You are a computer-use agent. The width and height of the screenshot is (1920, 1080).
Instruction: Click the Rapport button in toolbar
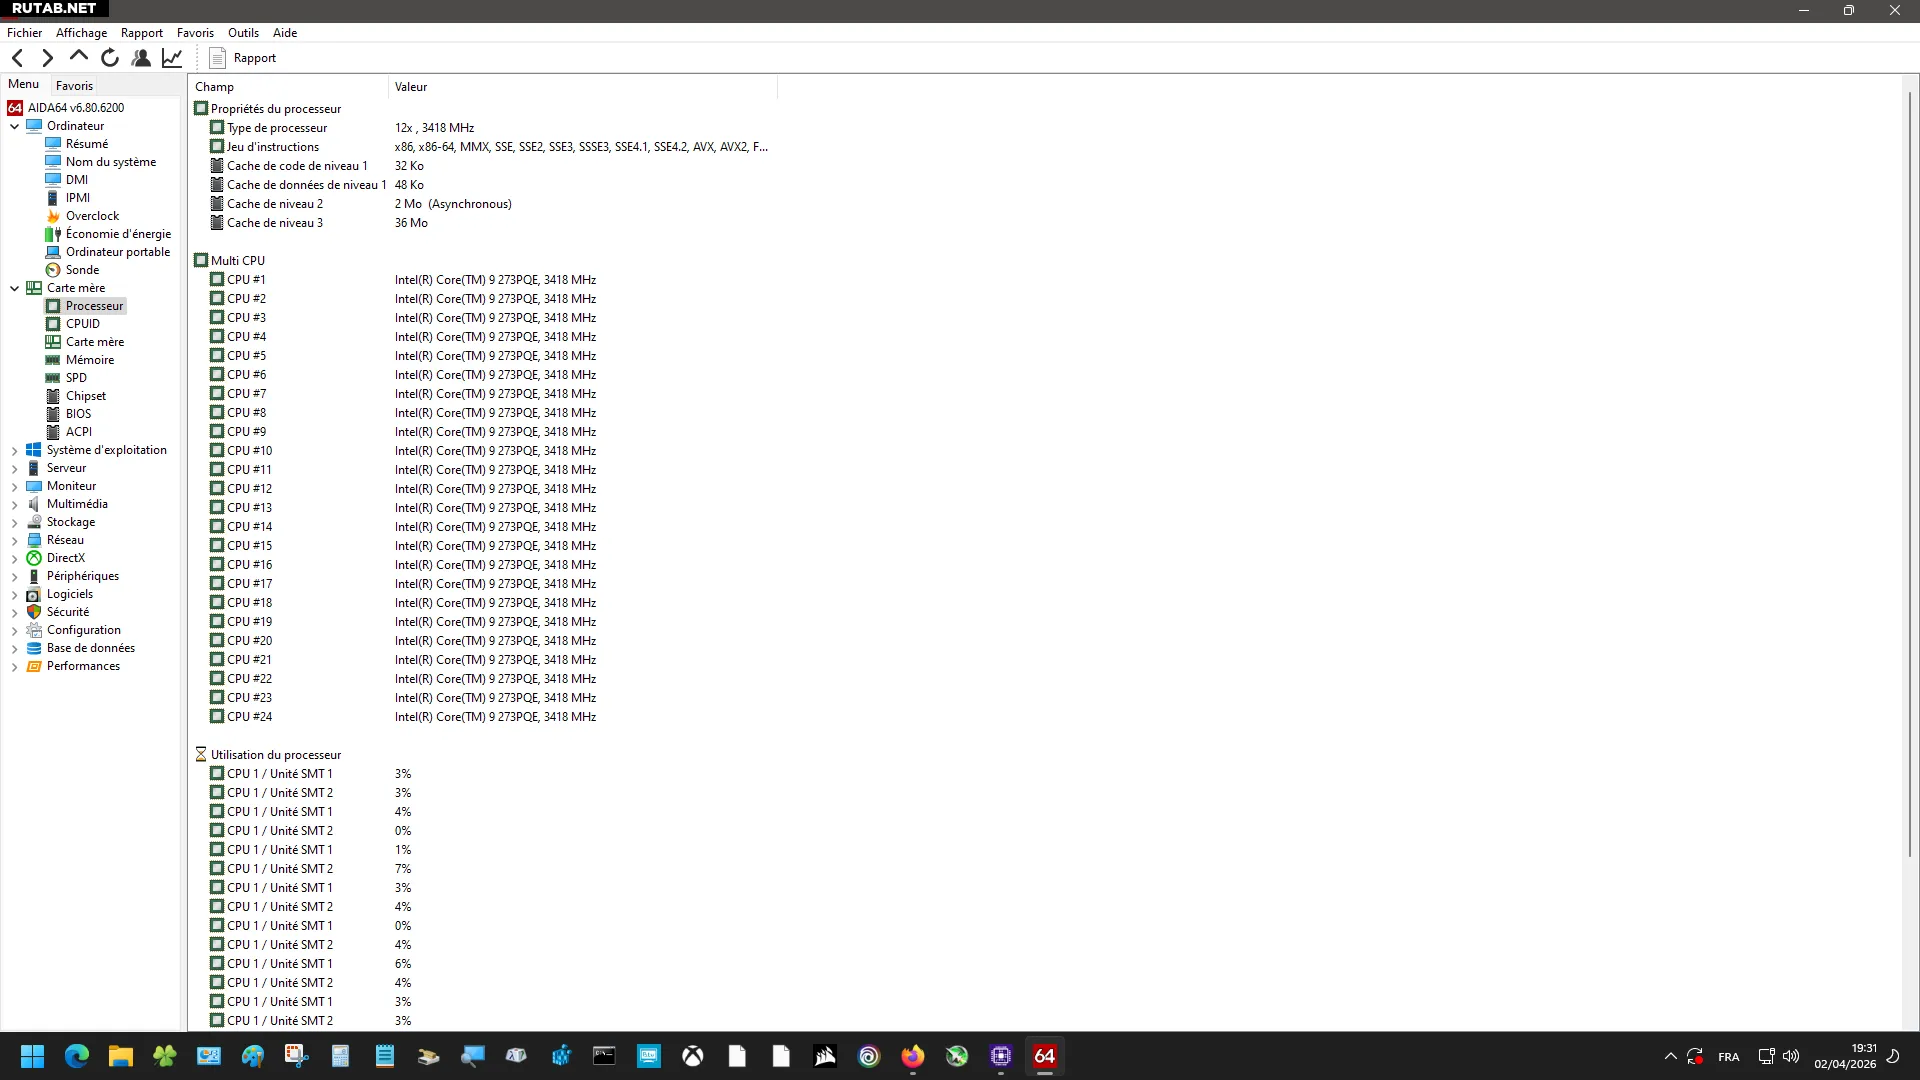click(243, 58)
